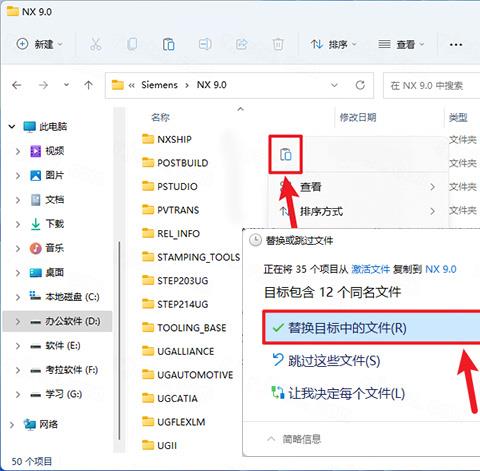Select the PVTRANS folder
This screenshot has height=471, width=480.
coord(170,210)
